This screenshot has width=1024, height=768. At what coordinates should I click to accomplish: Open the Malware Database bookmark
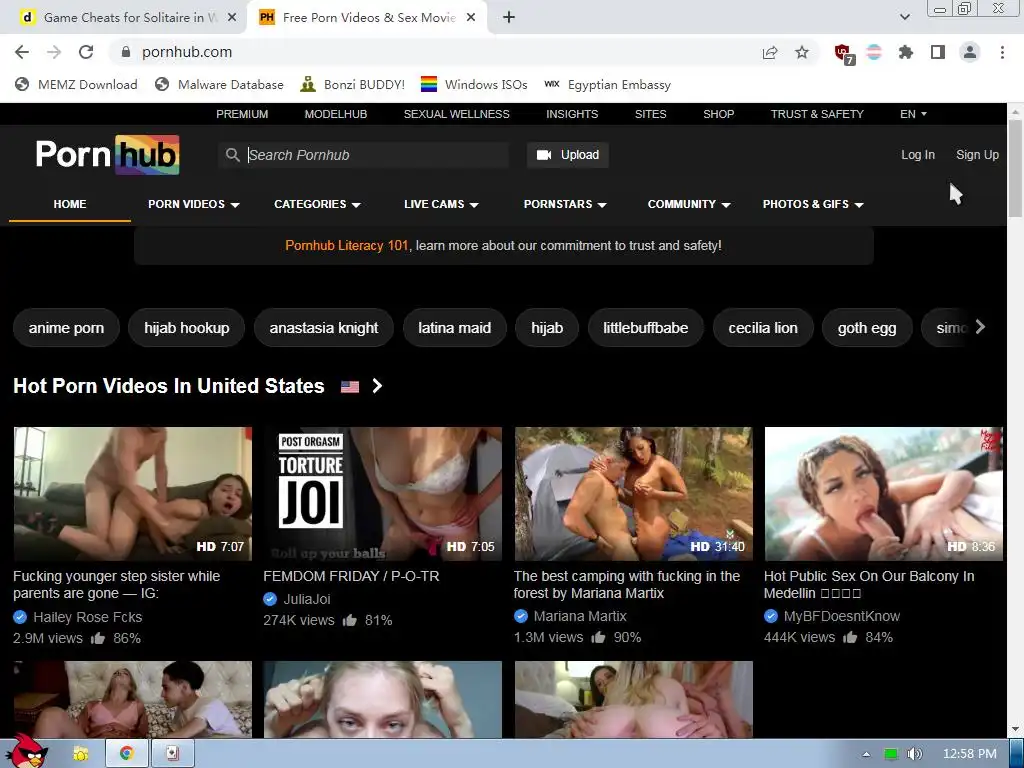219,84
